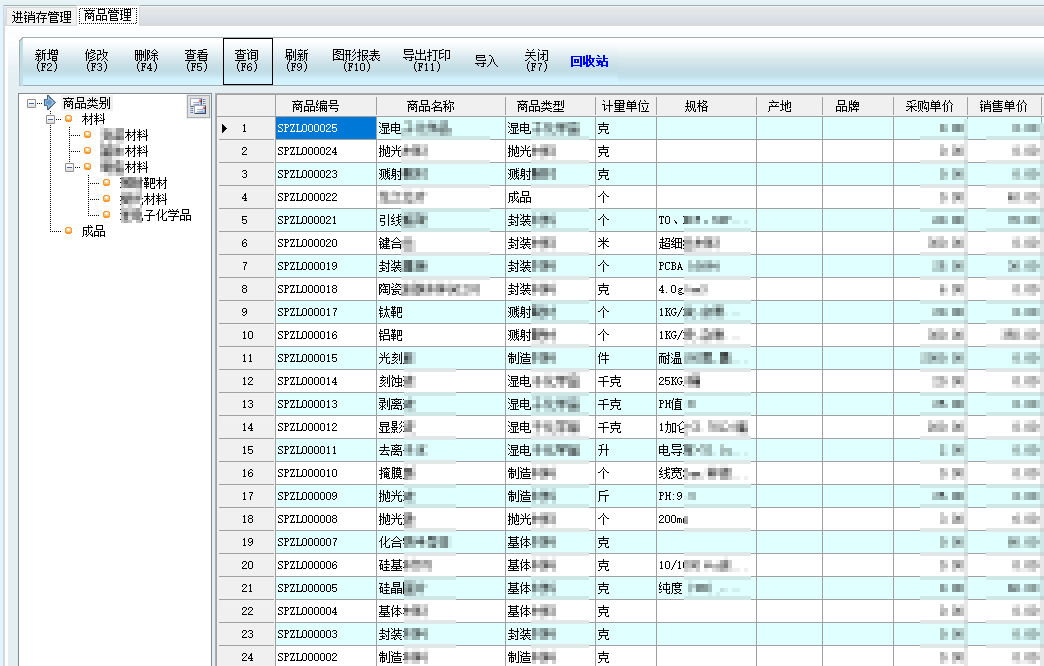Collapse the expanded third 材料 subcategory
Viewport: 1044px width, 666px height.
(70, 167)
